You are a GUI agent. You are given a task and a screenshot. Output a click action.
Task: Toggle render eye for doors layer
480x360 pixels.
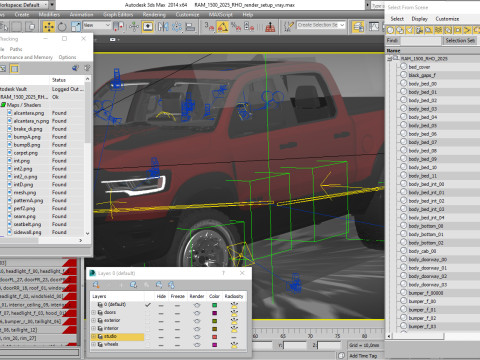click(x=197, y=313)
